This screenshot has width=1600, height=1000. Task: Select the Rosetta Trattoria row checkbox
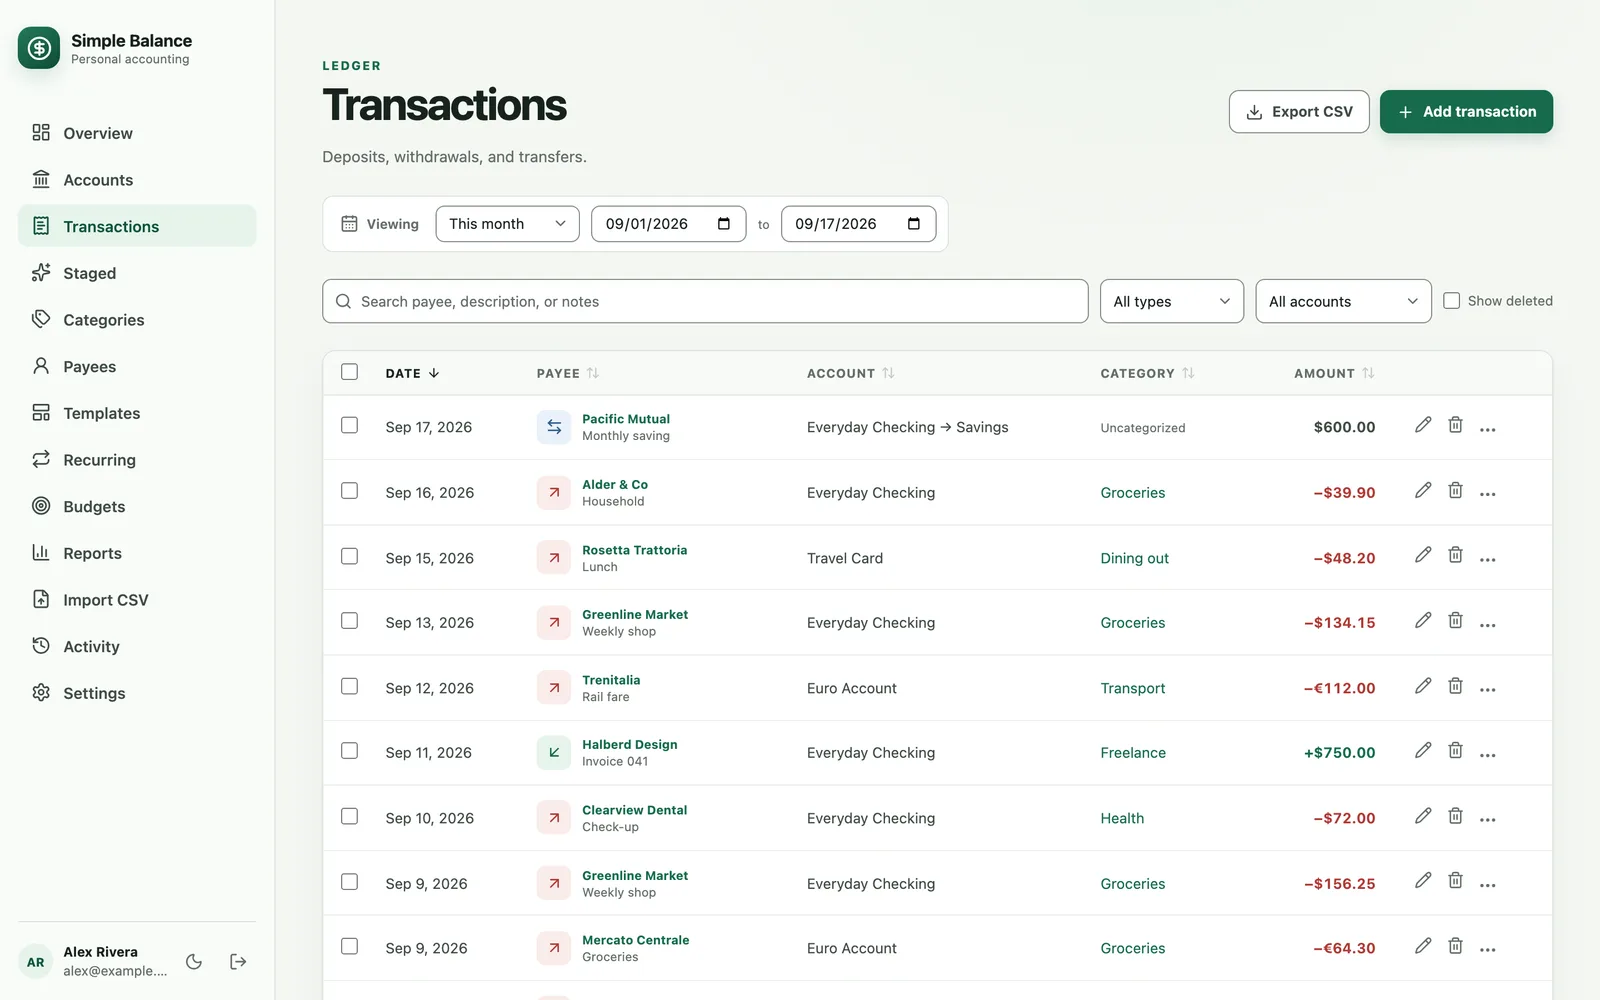tap(349, 556)
